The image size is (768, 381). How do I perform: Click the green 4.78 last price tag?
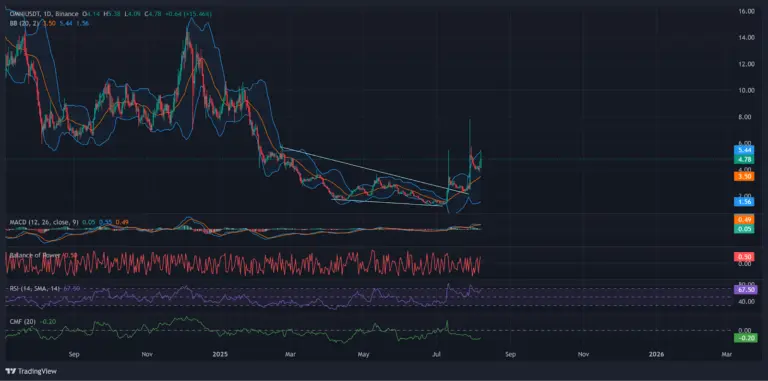click(744, 159)
